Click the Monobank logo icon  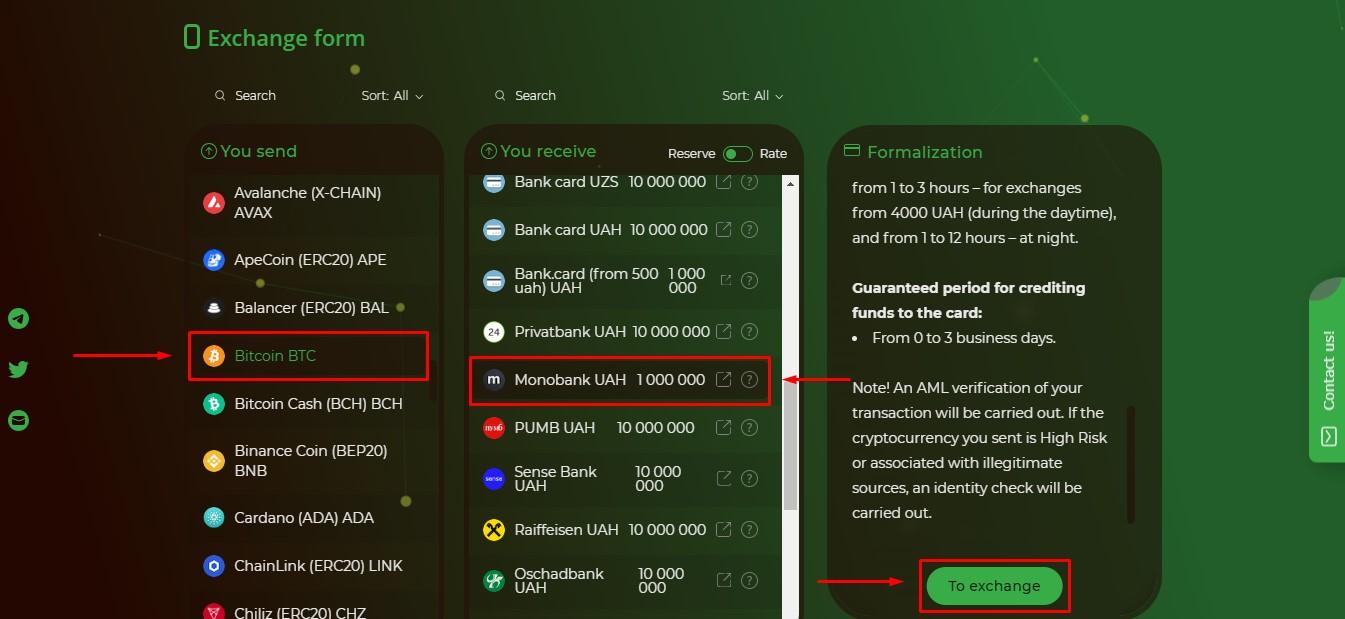pyautogui.click(x=494, y=380)
